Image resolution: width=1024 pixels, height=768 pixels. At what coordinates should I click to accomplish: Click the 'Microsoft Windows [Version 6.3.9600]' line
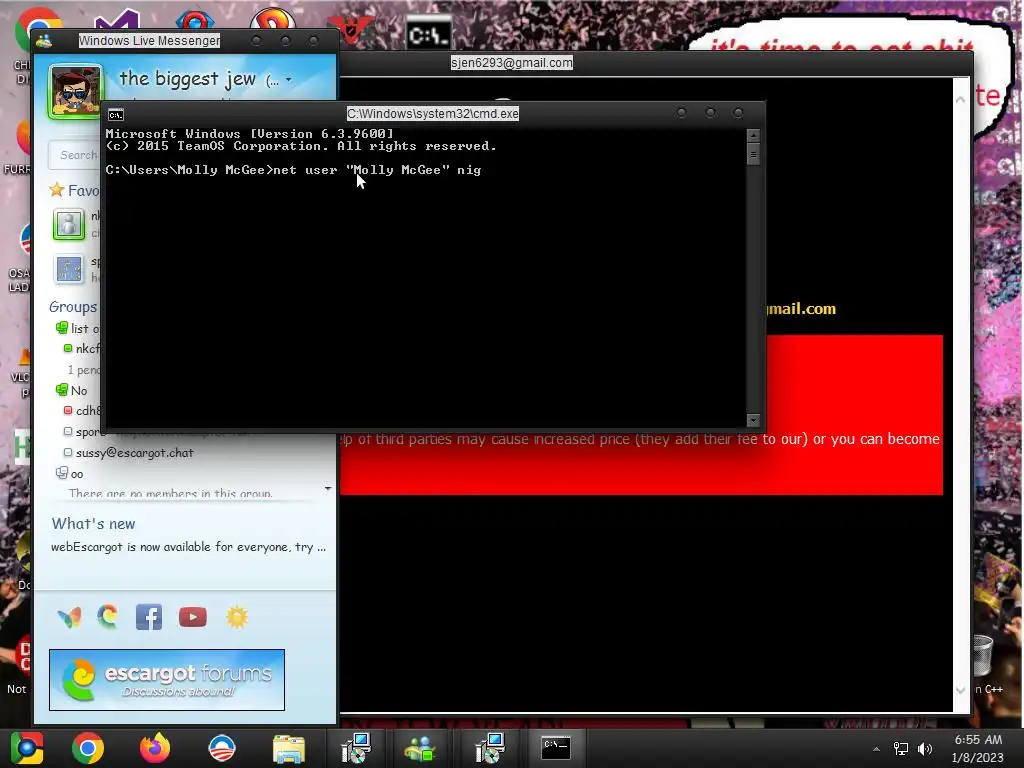249,134
